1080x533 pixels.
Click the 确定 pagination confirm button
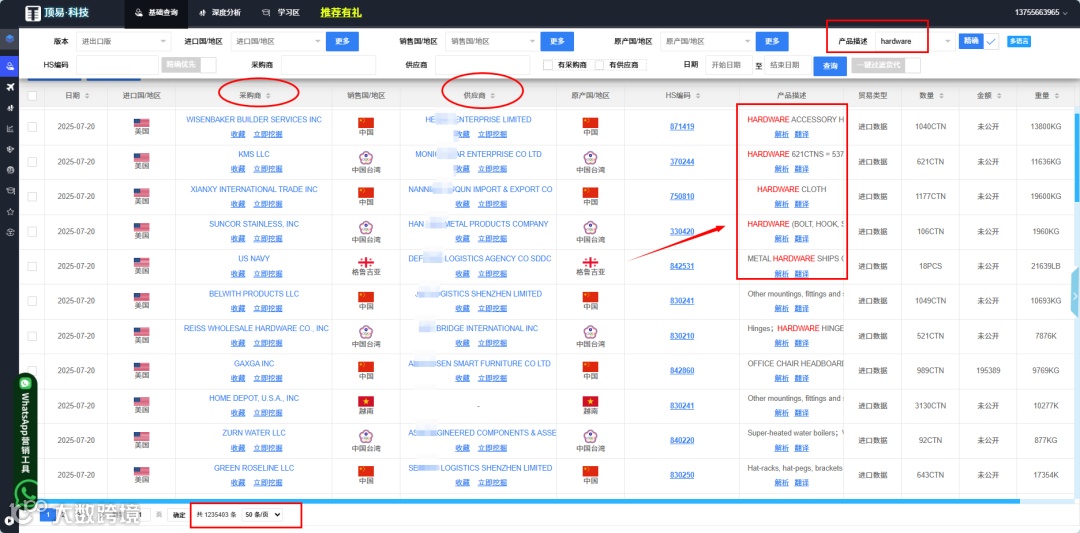click(178, 514)
